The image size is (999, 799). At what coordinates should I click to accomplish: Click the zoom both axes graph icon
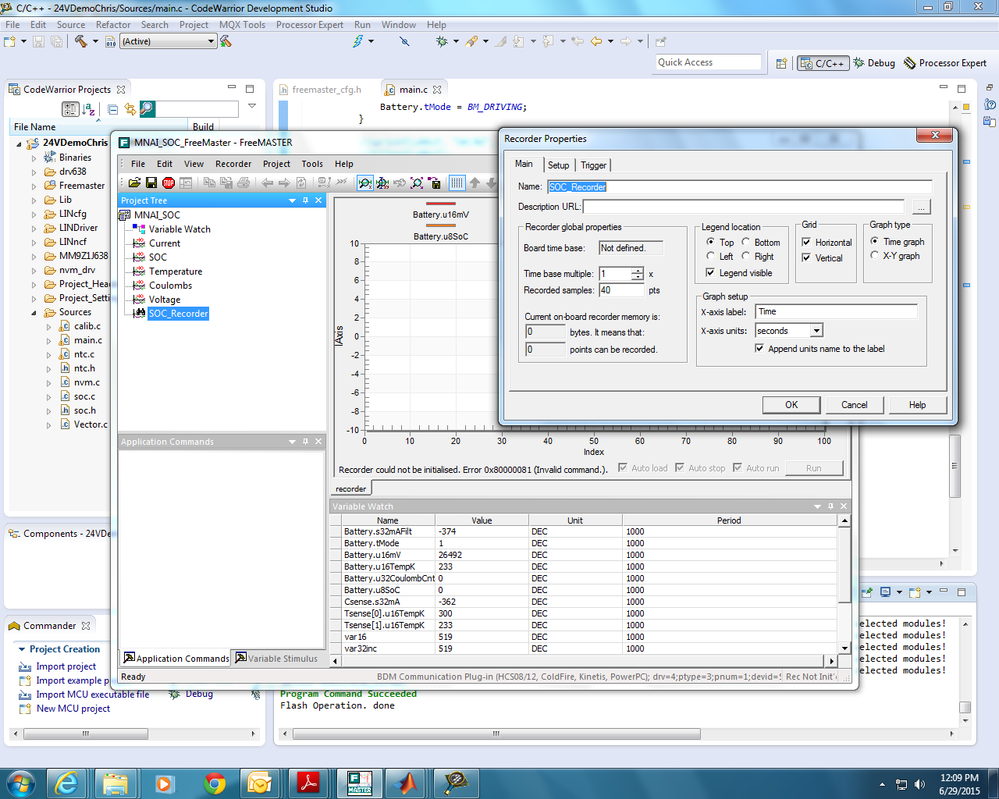pyautogui.click(x=382, y=183)
